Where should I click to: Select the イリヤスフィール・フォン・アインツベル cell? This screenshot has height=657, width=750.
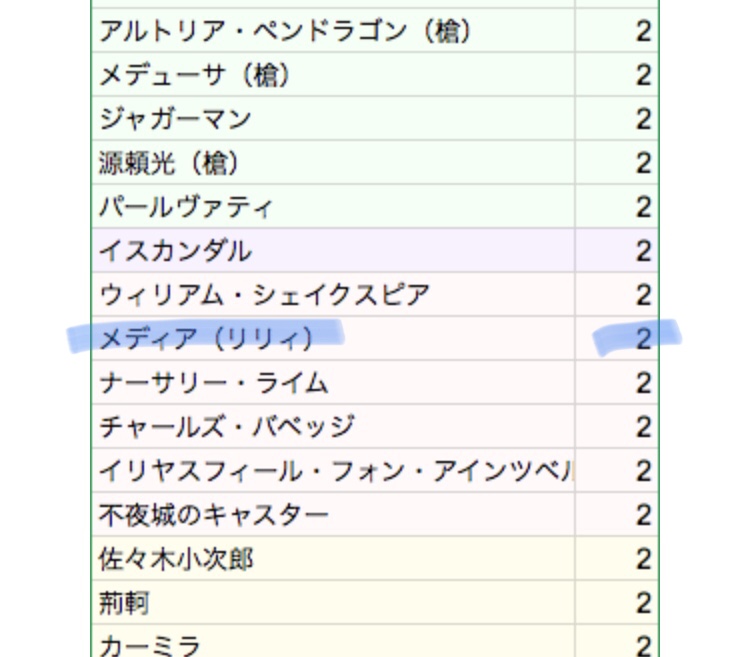pyautogui.click(x=335, y=471)
